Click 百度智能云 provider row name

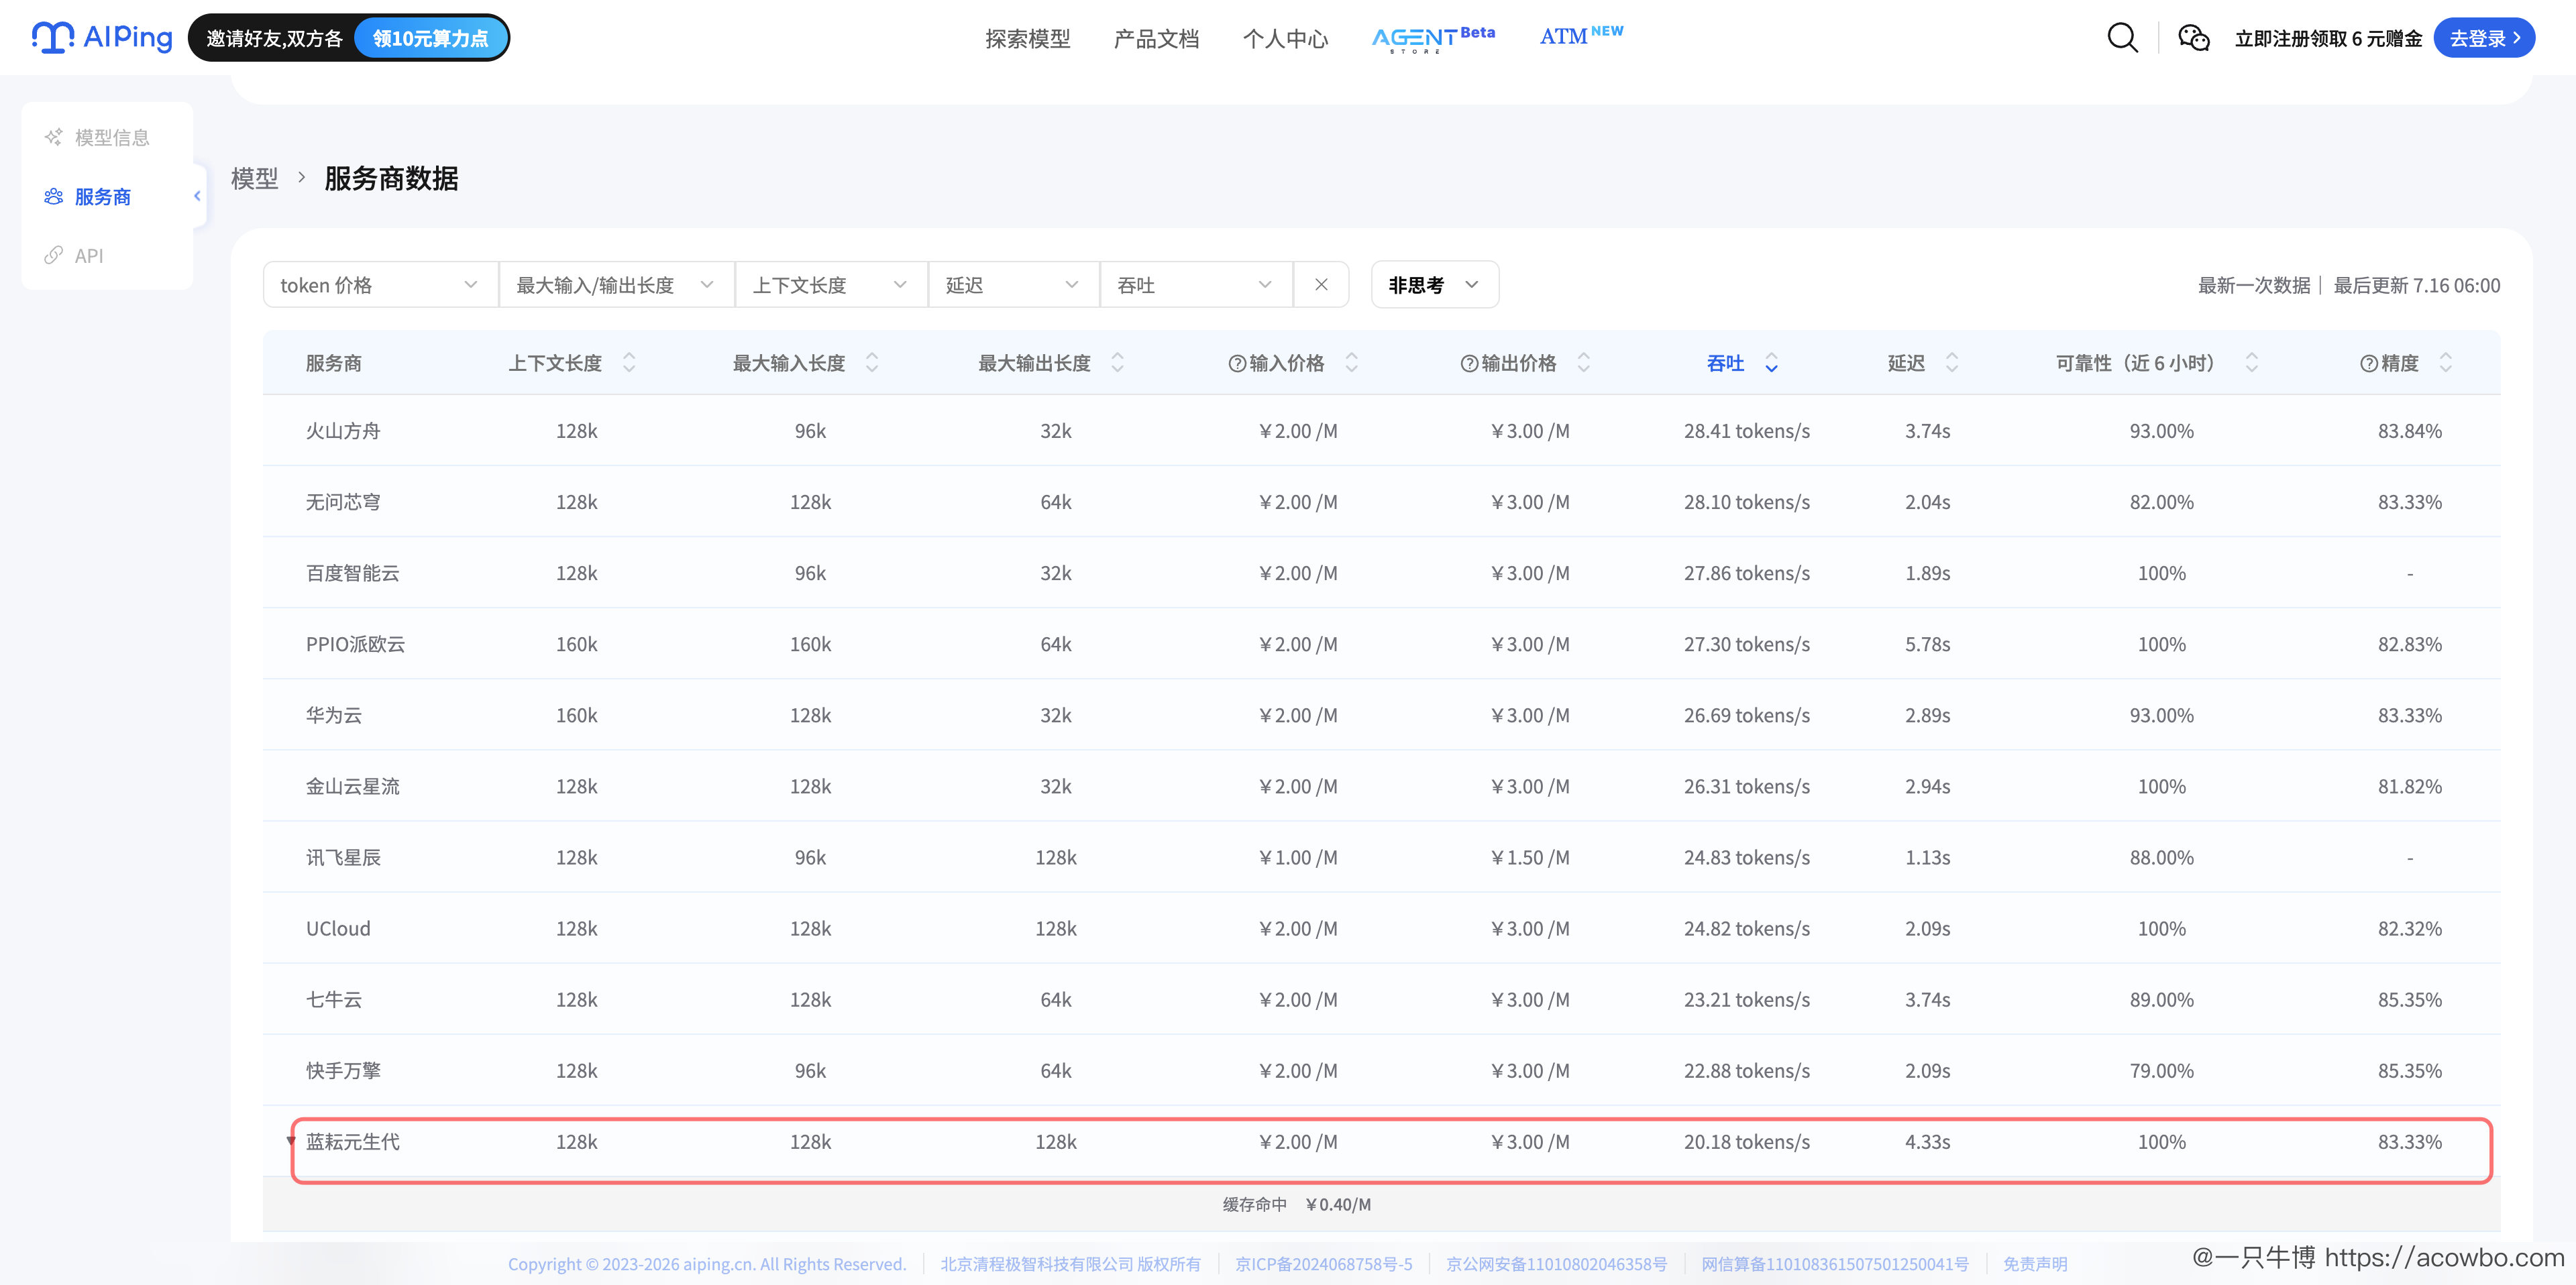352,573
